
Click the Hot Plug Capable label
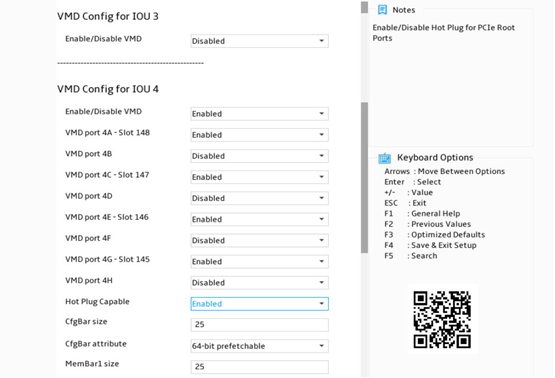97,302
